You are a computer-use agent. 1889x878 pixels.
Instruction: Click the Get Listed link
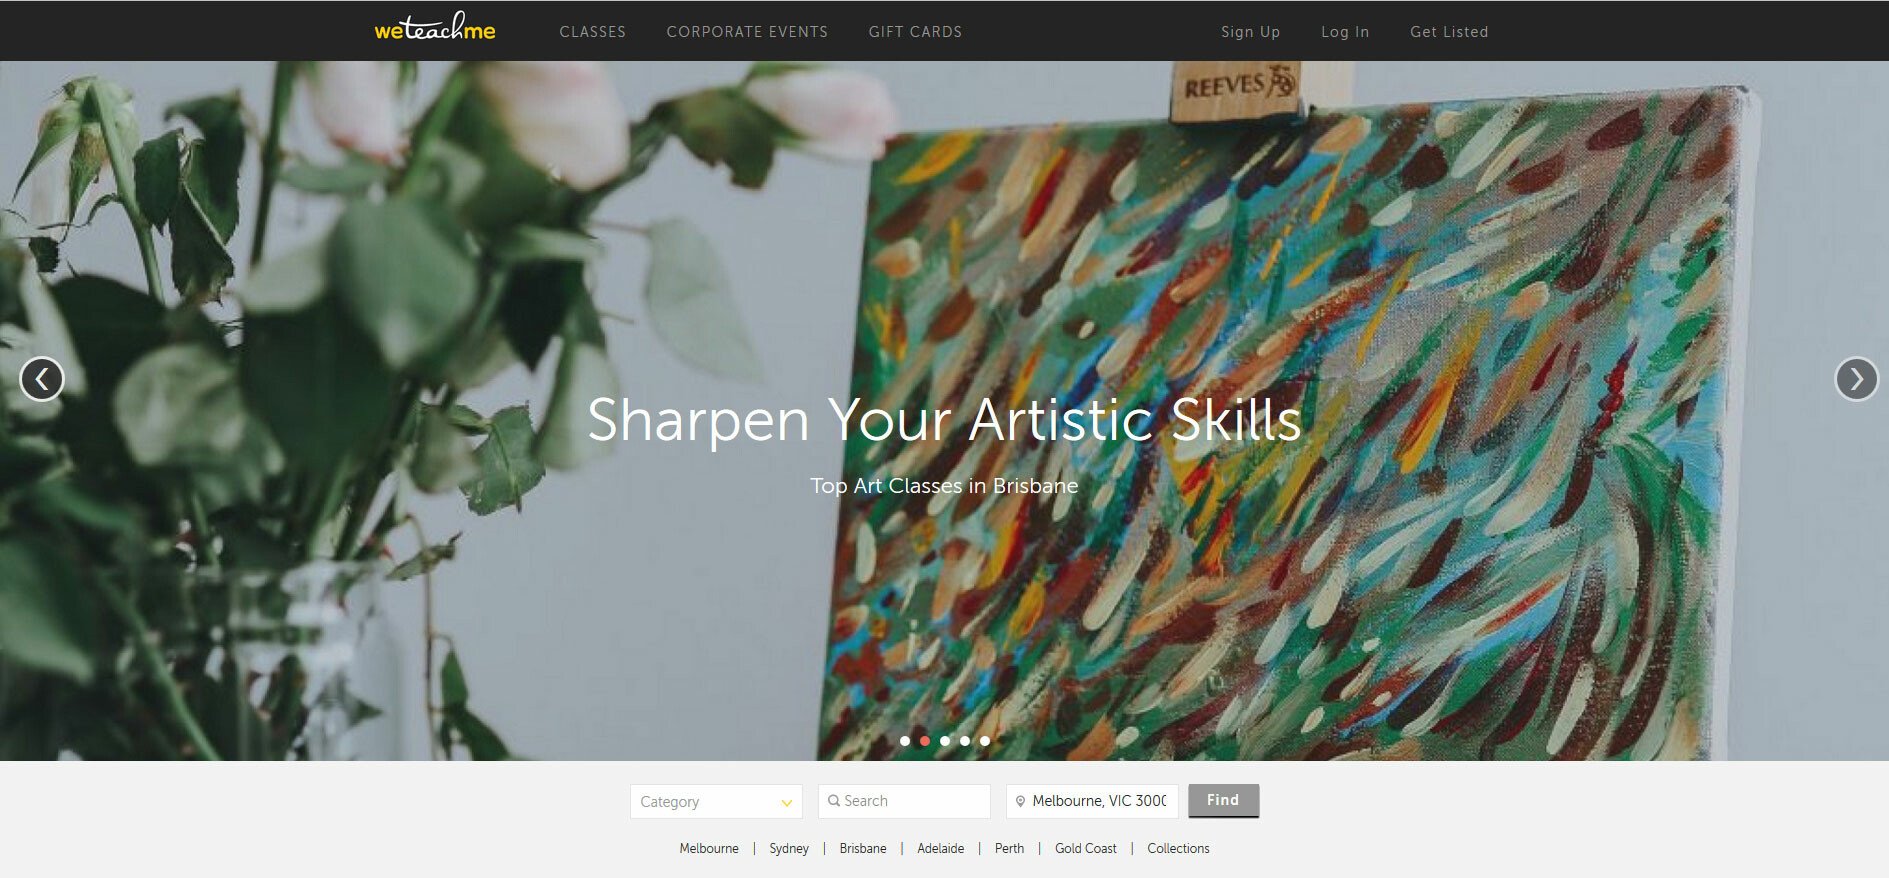pyautogui.click(x=1449, y=32)
